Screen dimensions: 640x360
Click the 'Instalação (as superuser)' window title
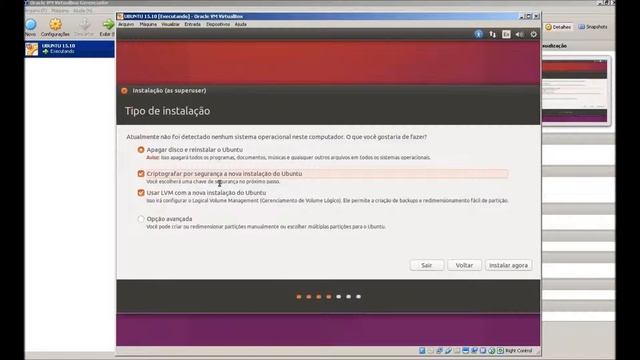(169, 91)
